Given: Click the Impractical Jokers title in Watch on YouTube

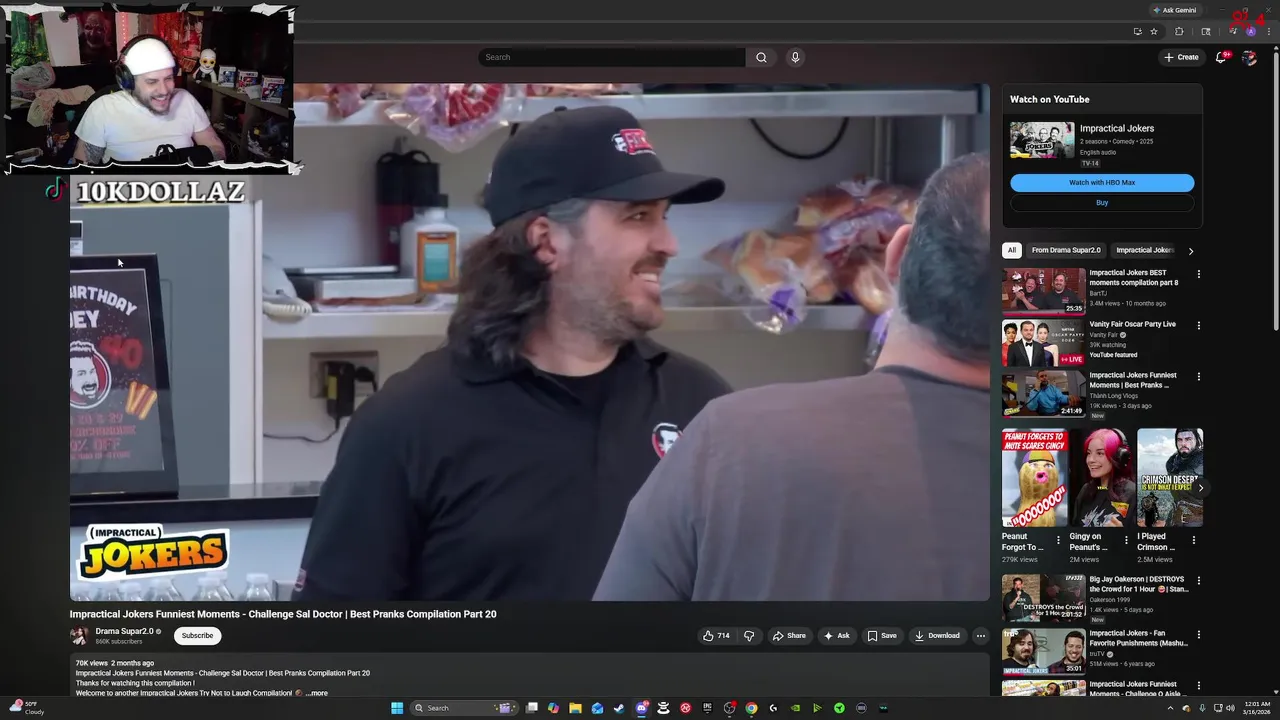Looking at the screenshot, I should tap(1117, 128).
